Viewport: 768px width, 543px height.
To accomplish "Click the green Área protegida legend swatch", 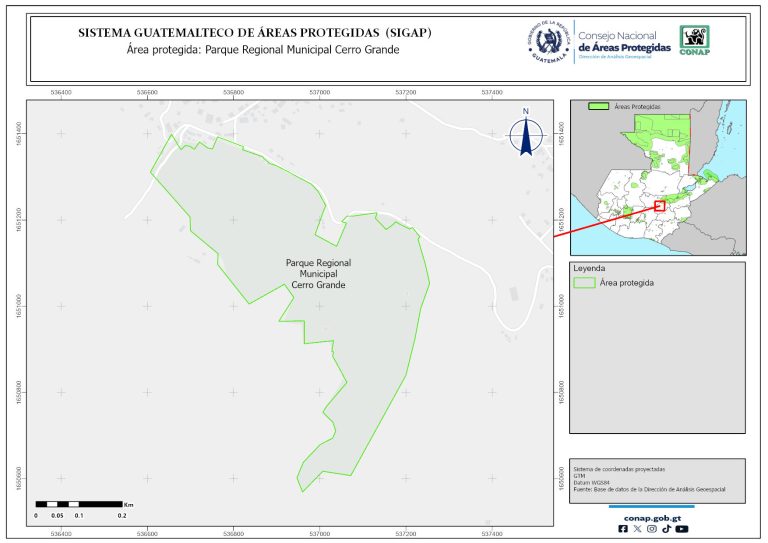I will (584, 283).
